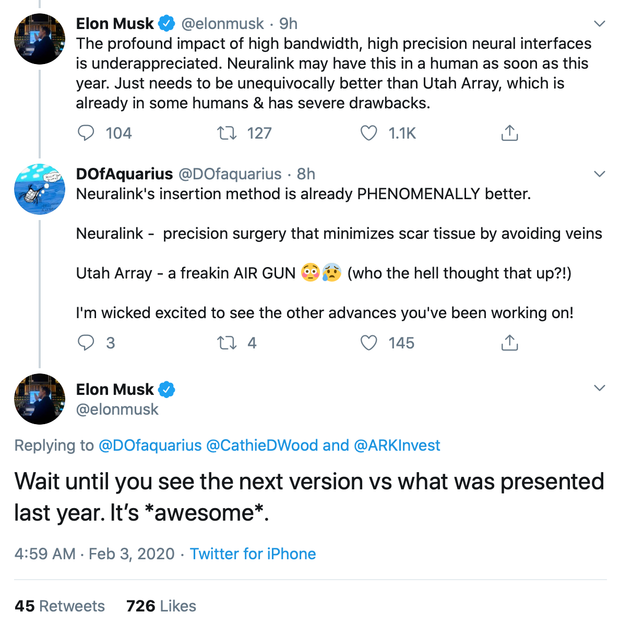Viewport: 620px width, 629px height.
Task: Share the DOfAquarius tweet
Action: pos(509,343)
